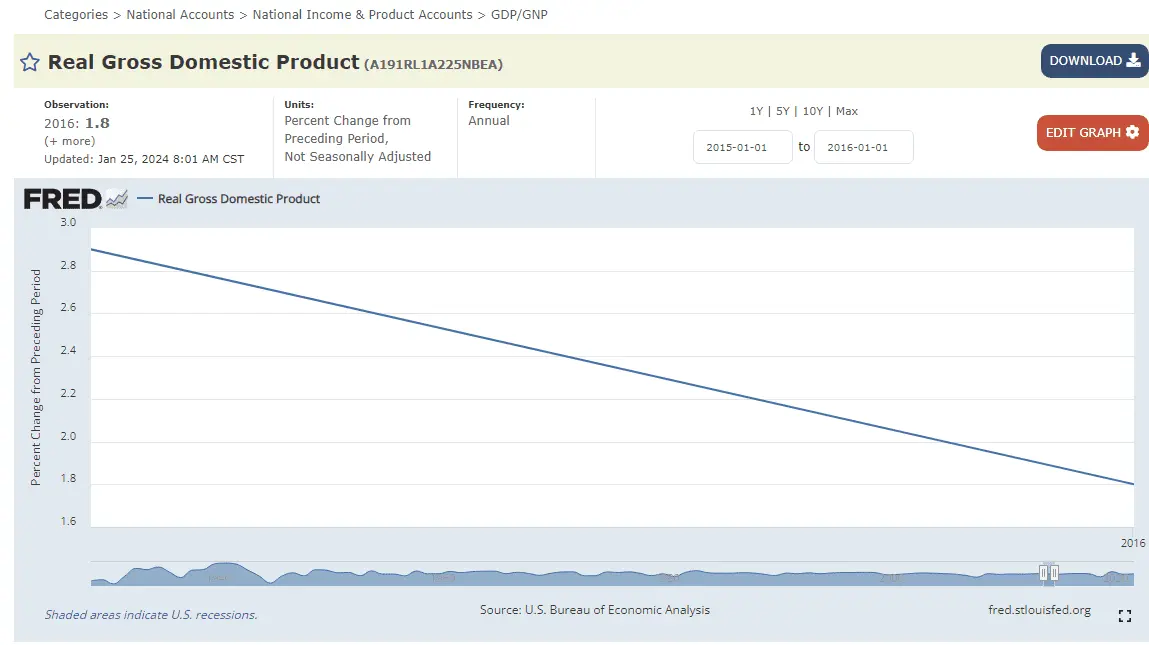Select the 1Y date range
Screen dimensions: 1149x645
point(757,111)
